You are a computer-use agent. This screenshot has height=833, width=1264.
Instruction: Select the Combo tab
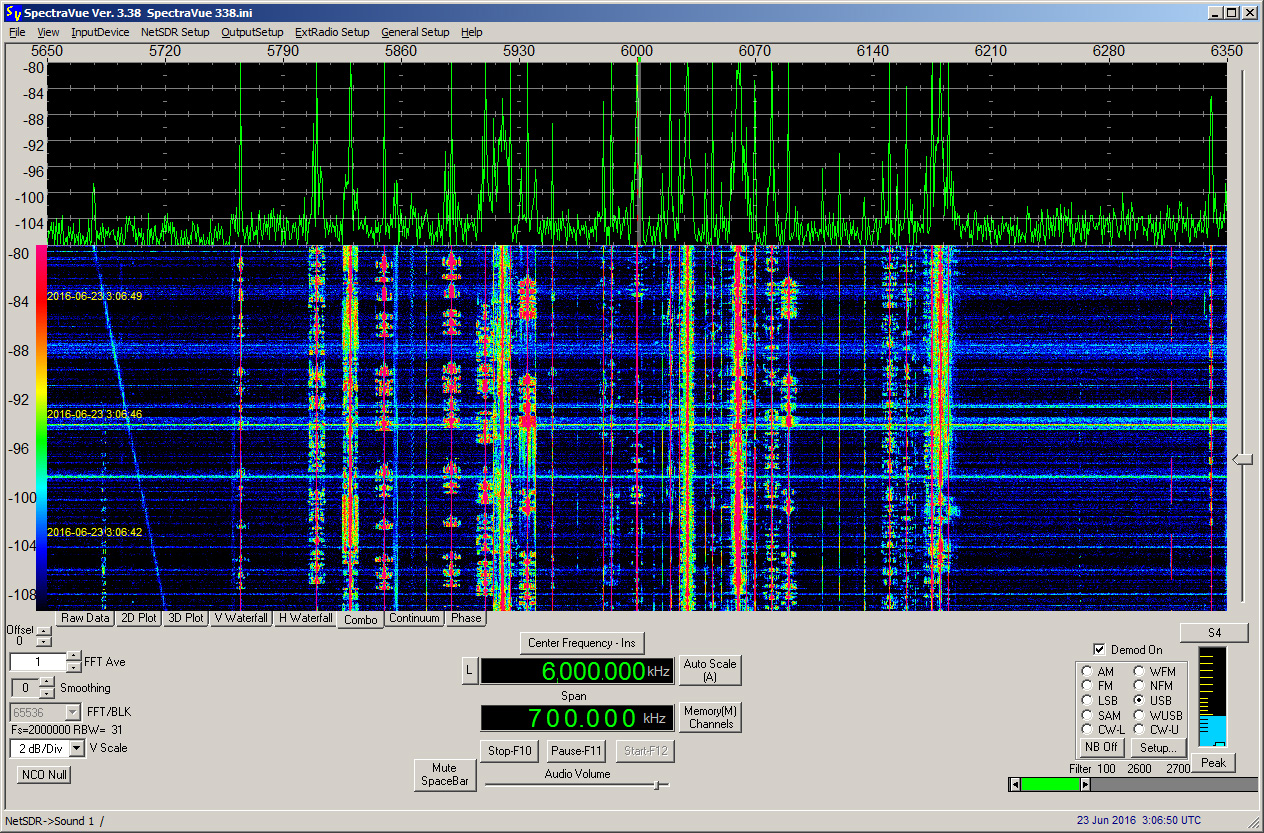[x=361, y=619]
